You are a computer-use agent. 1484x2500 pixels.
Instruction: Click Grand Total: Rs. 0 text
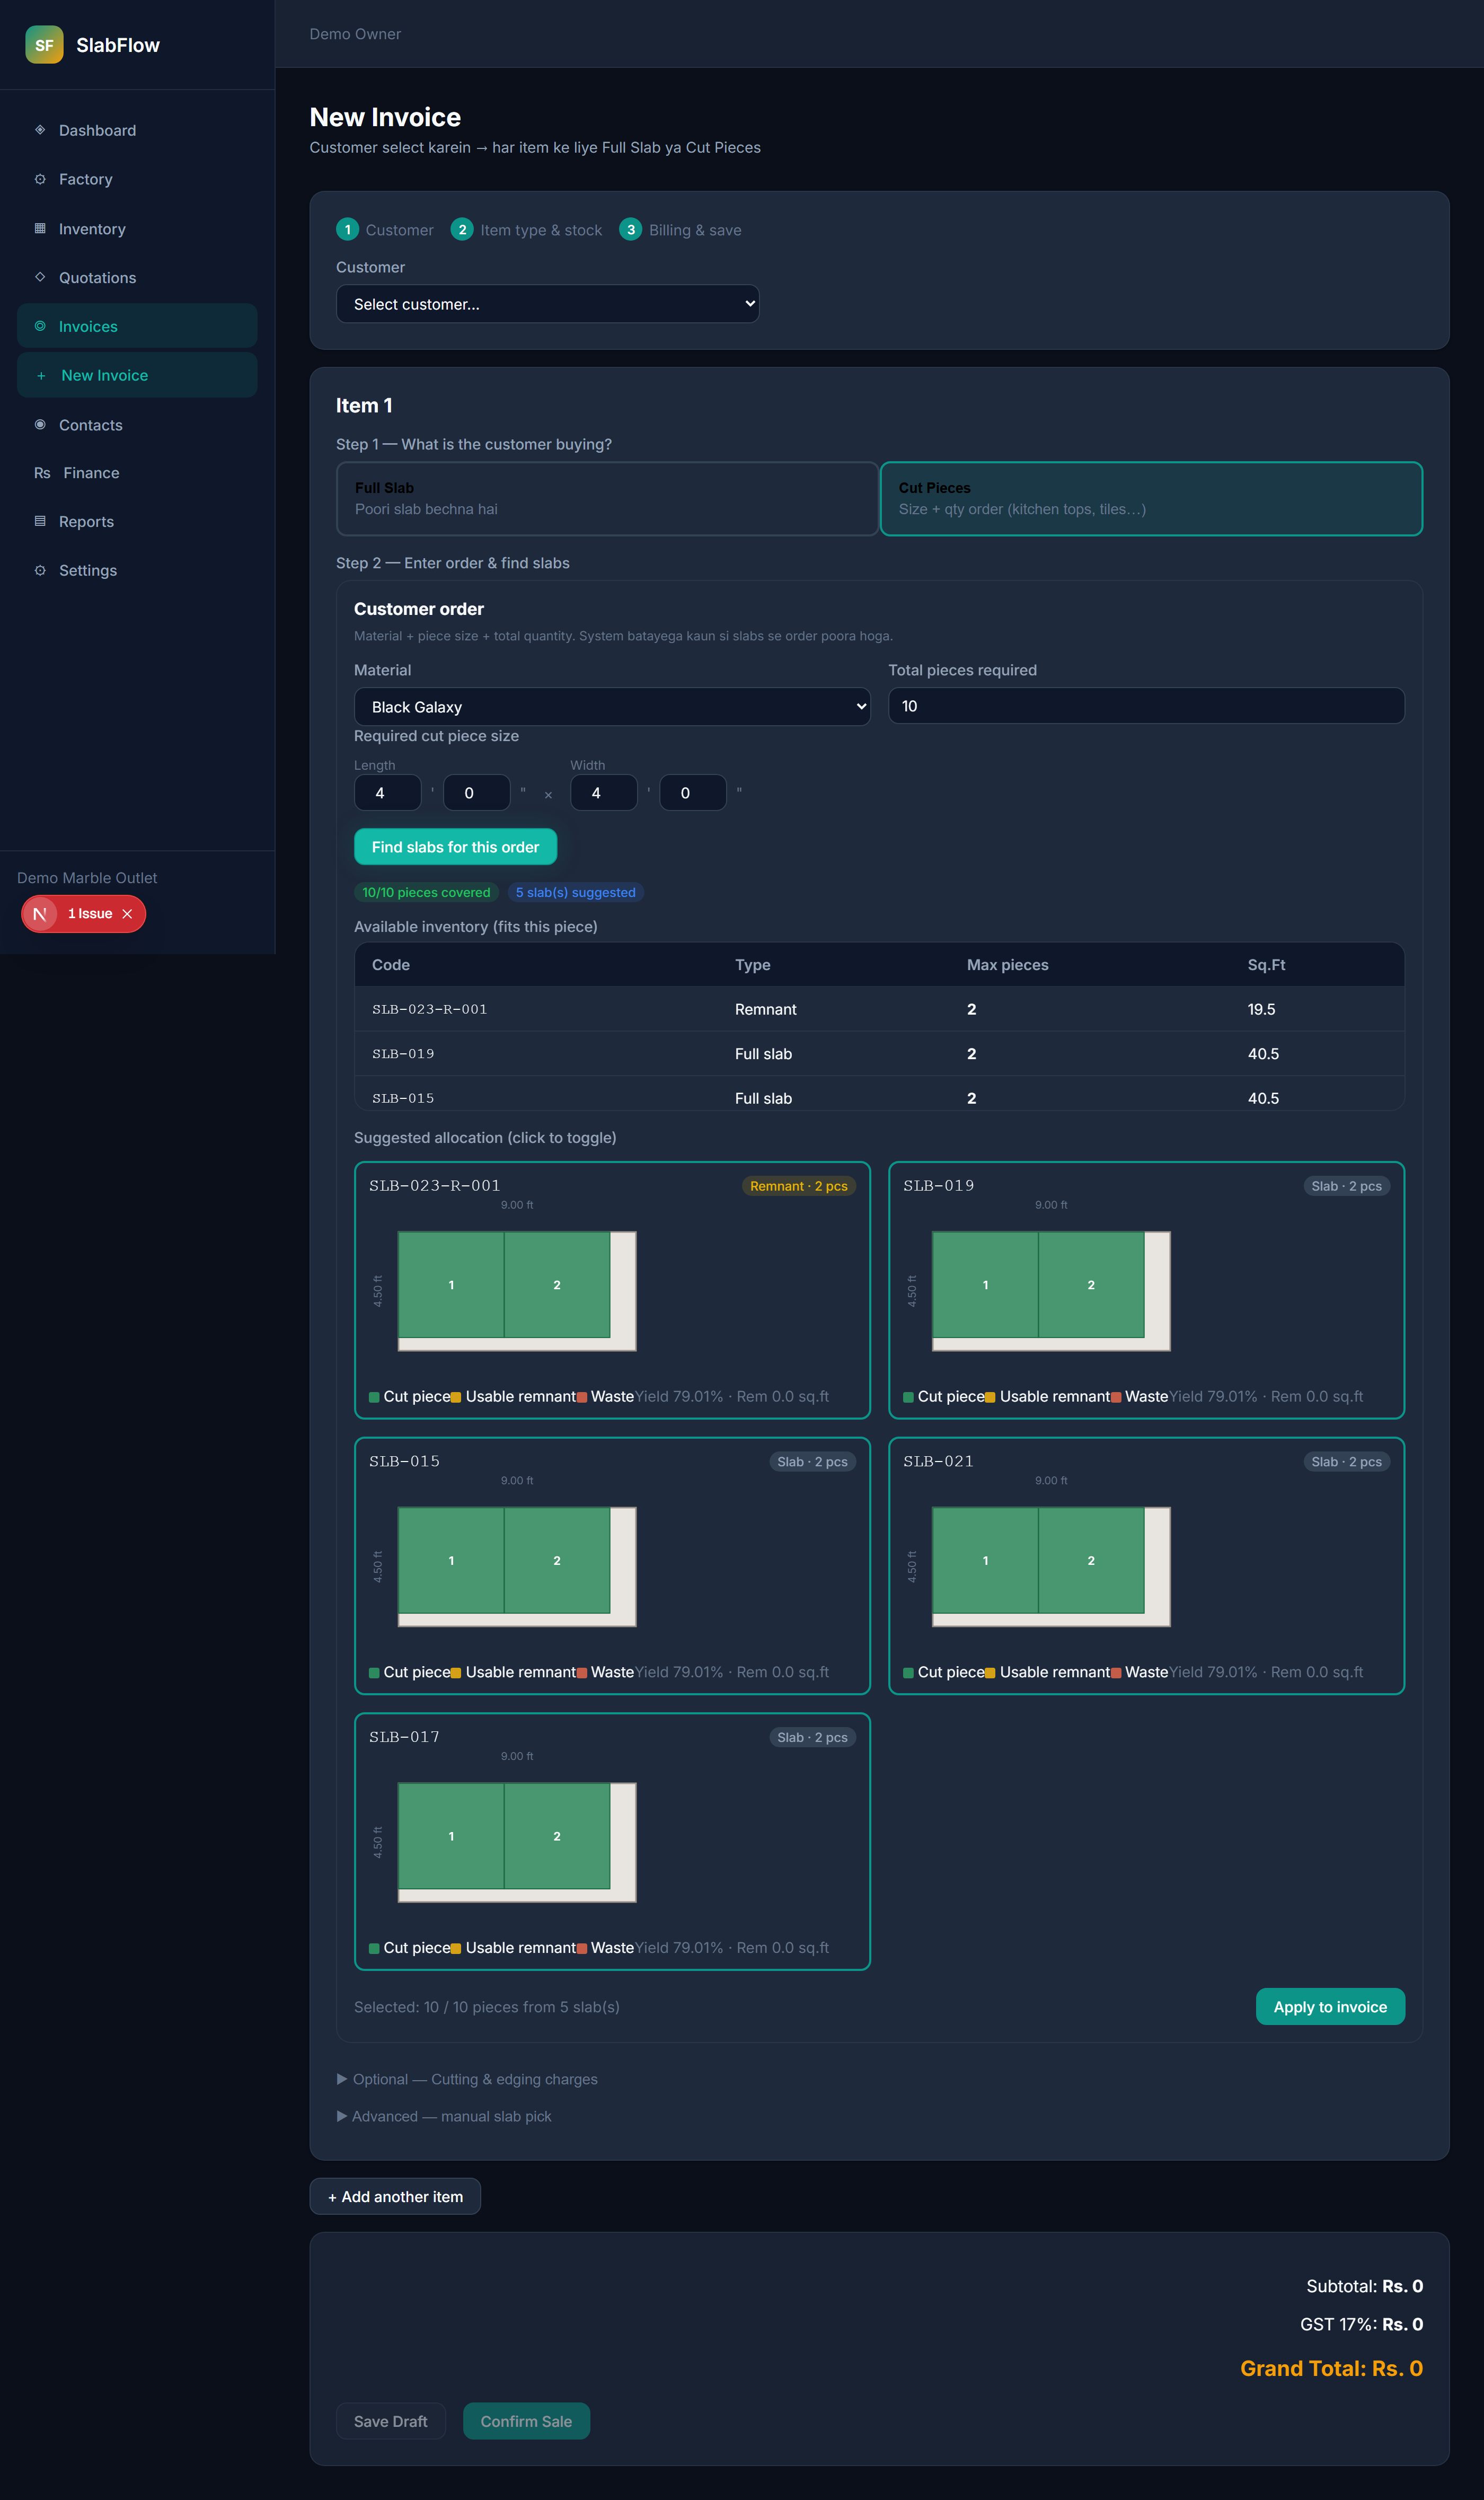[1331, 2368]
